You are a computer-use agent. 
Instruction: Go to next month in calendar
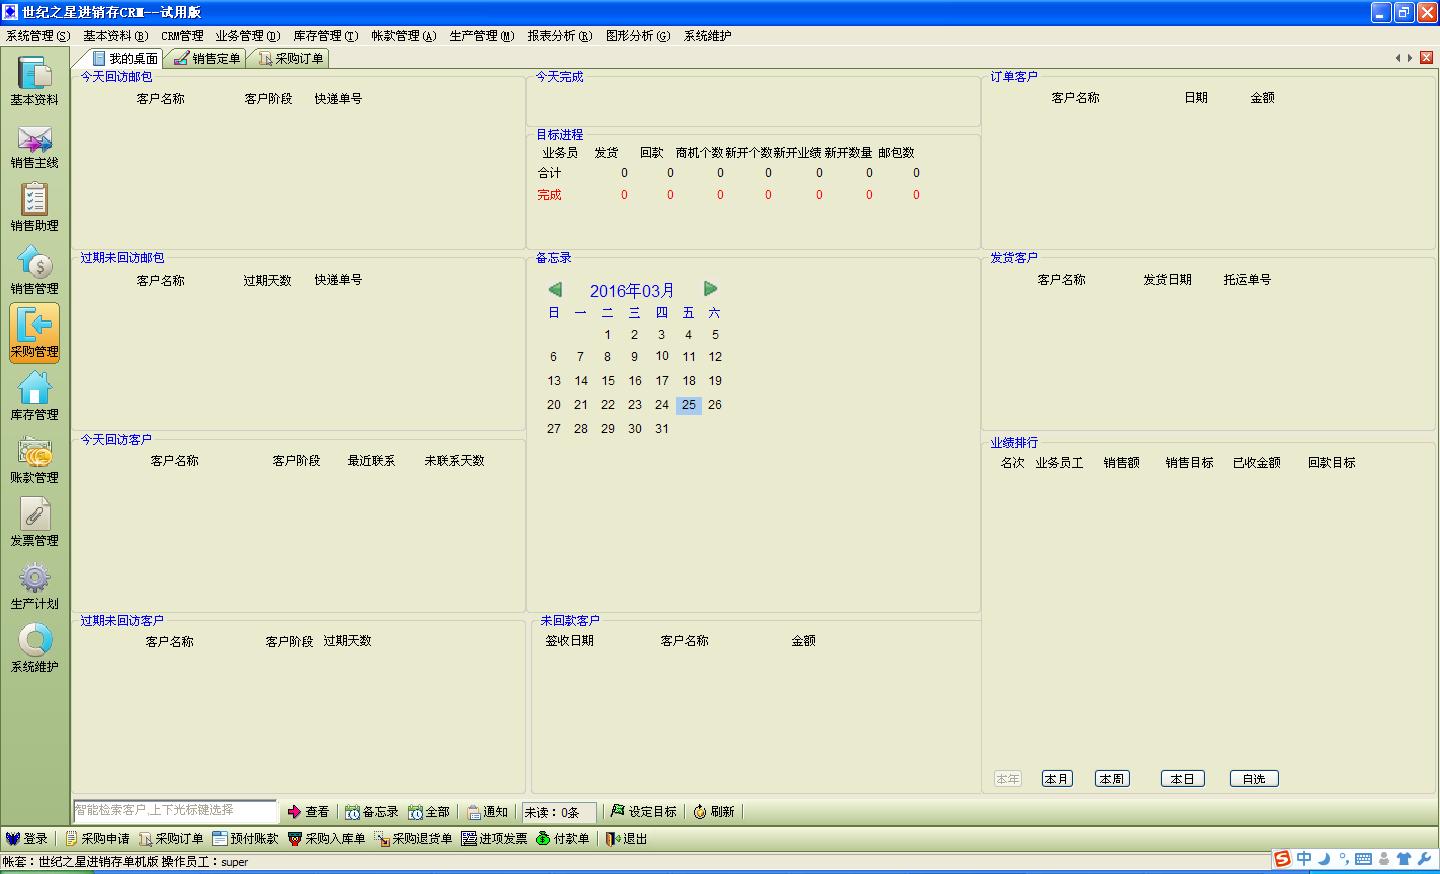(710, 289)
